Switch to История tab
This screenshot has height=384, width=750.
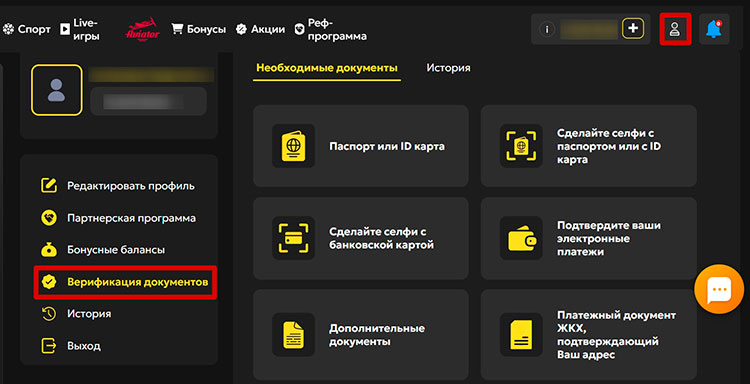[x=448, y=68]
